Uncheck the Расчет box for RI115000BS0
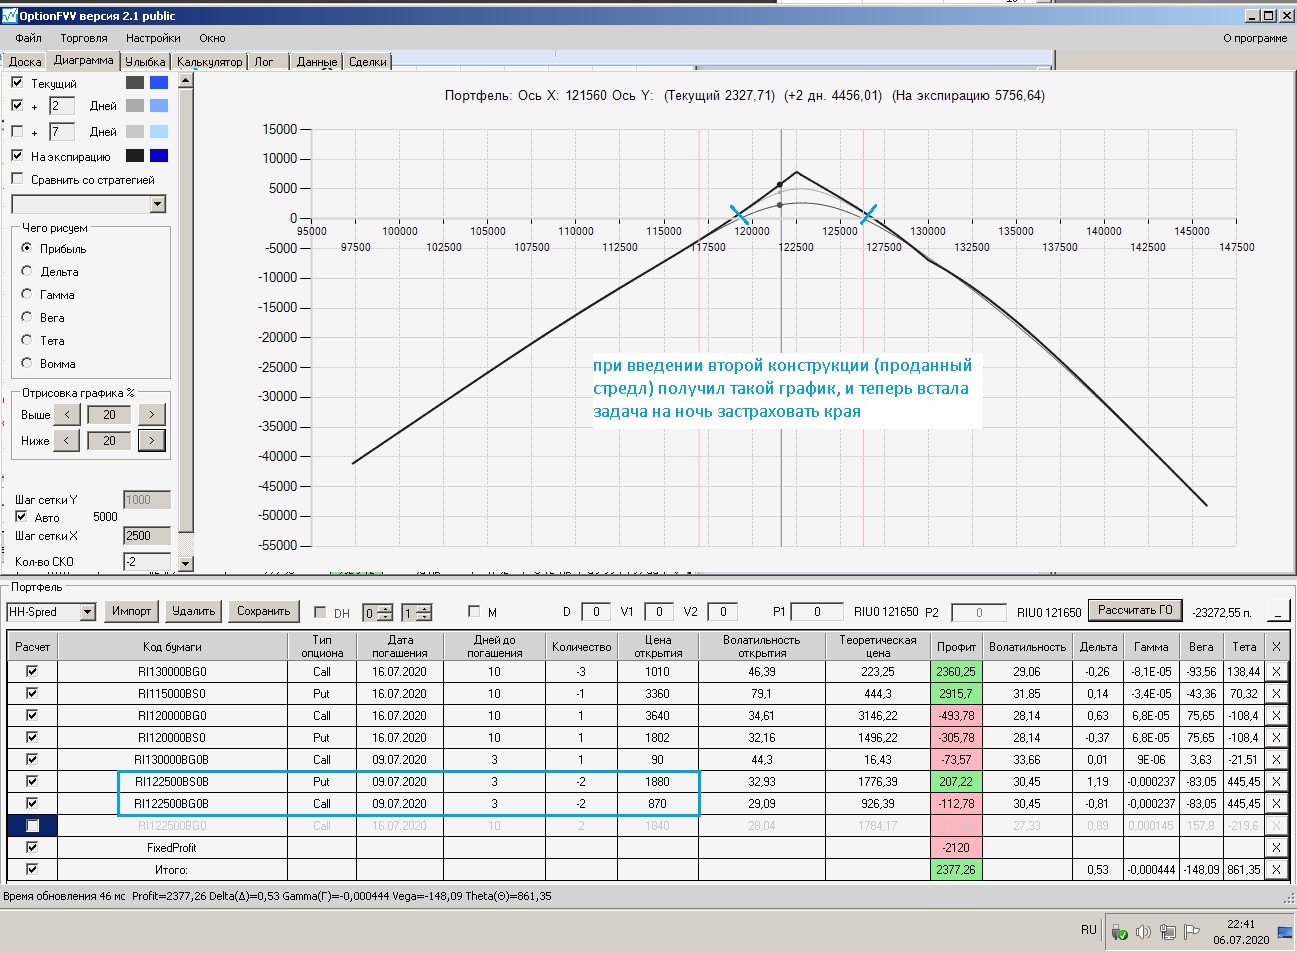 (x=32, y=693)
